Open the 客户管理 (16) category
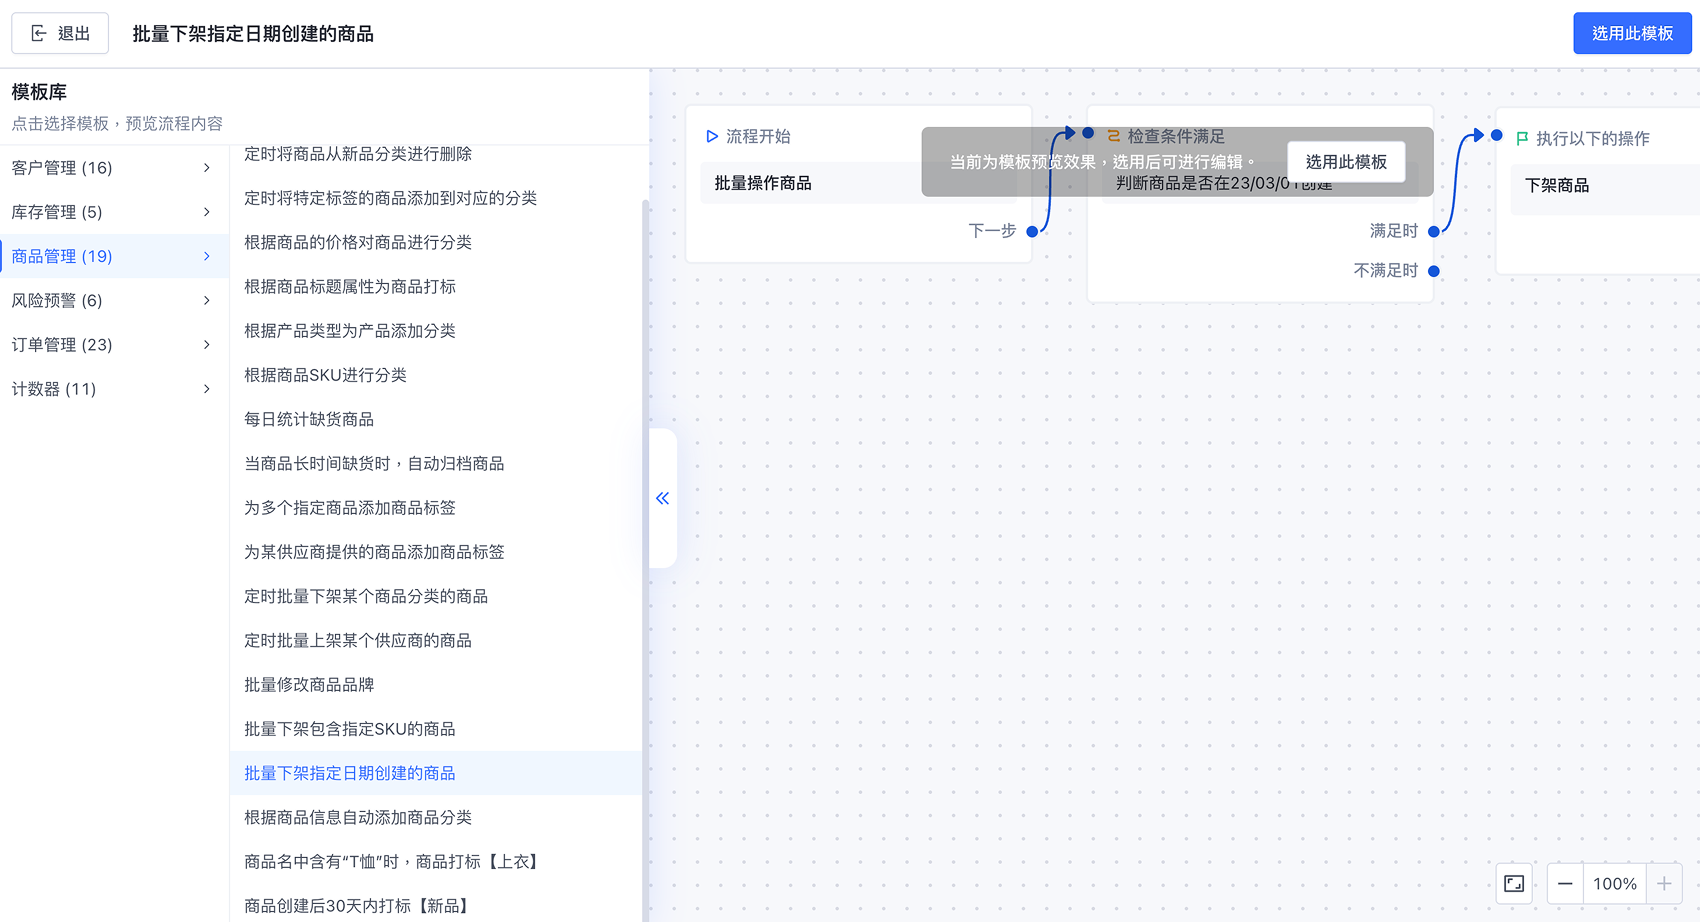This screenshot has height=922, width=1700. (x=115, y=167)
